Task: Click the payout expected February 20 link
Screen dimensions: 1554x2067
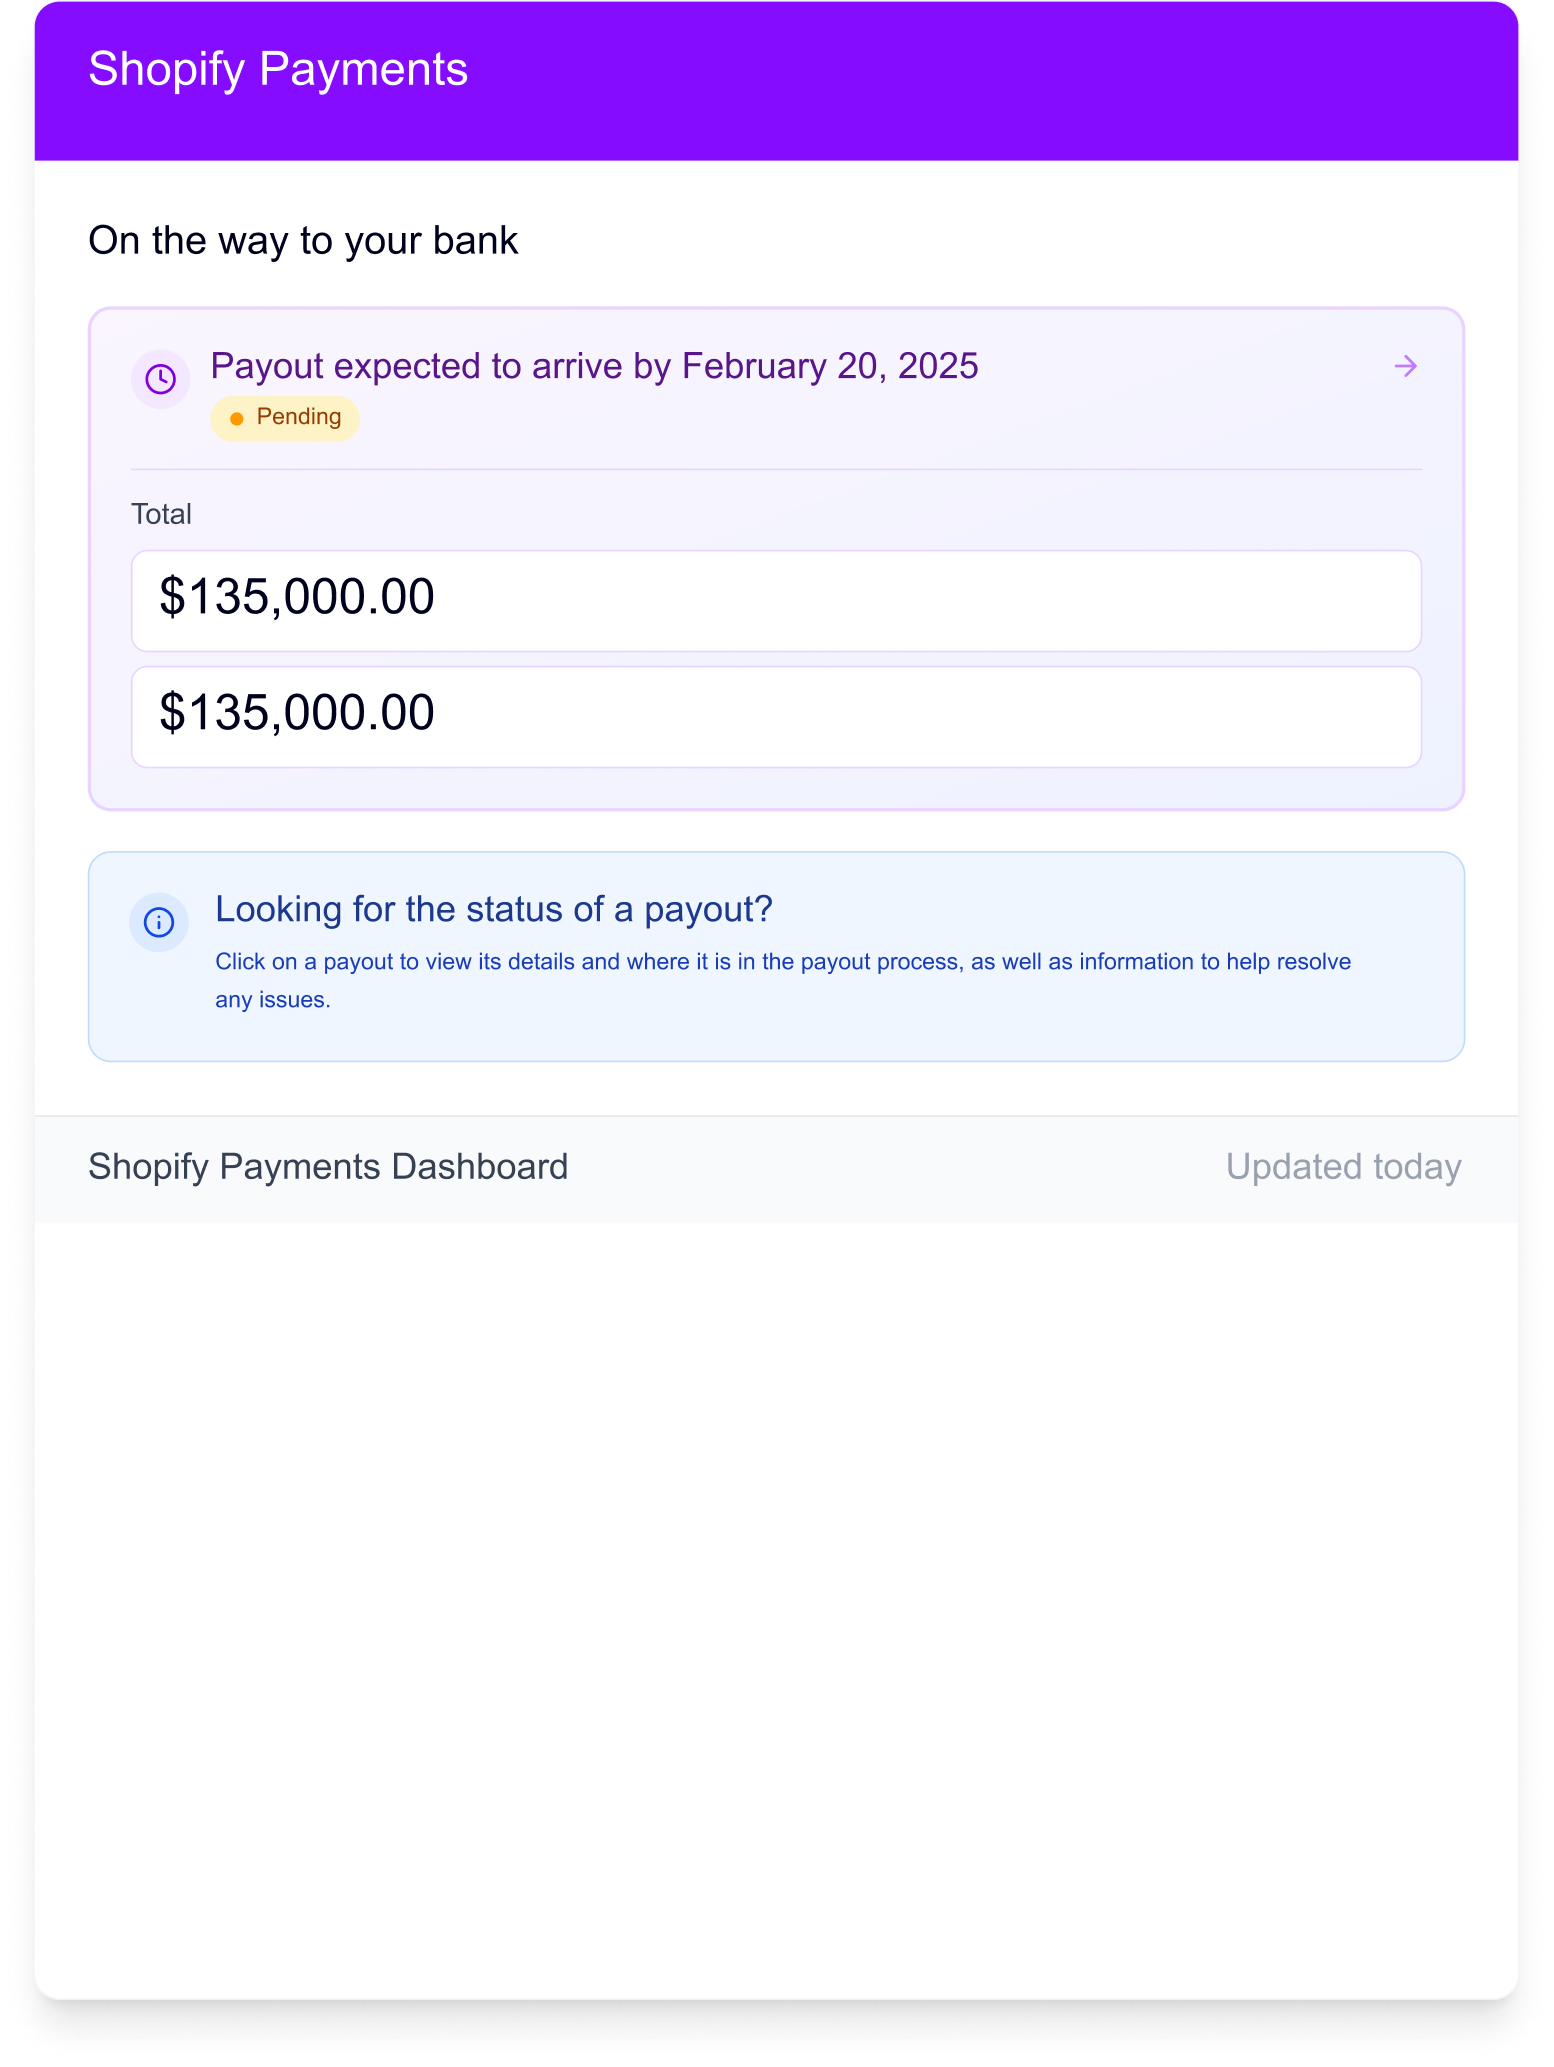Action: click(x=594, y=367)
